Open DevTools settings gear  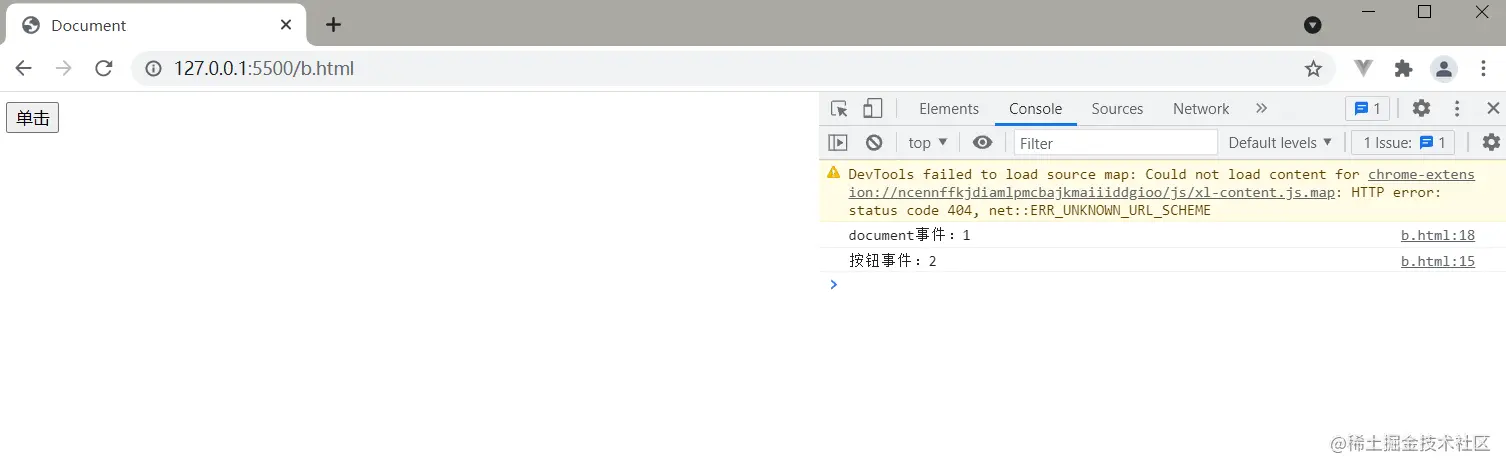(1421, 109)
